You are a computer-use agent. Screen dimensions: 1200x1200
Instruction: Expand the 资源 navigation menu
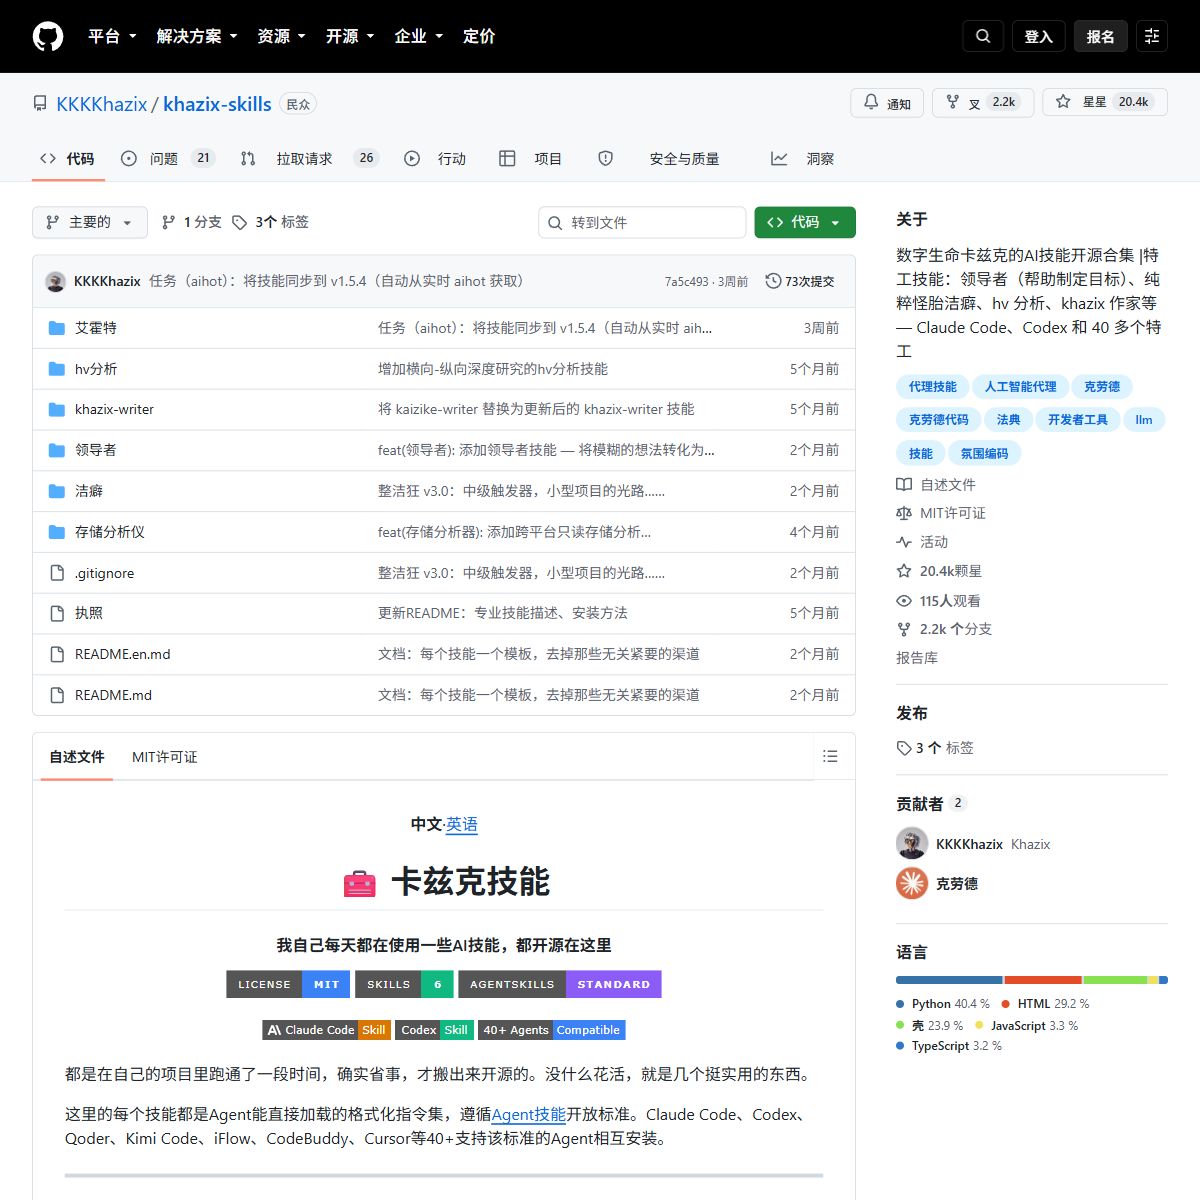282,36
